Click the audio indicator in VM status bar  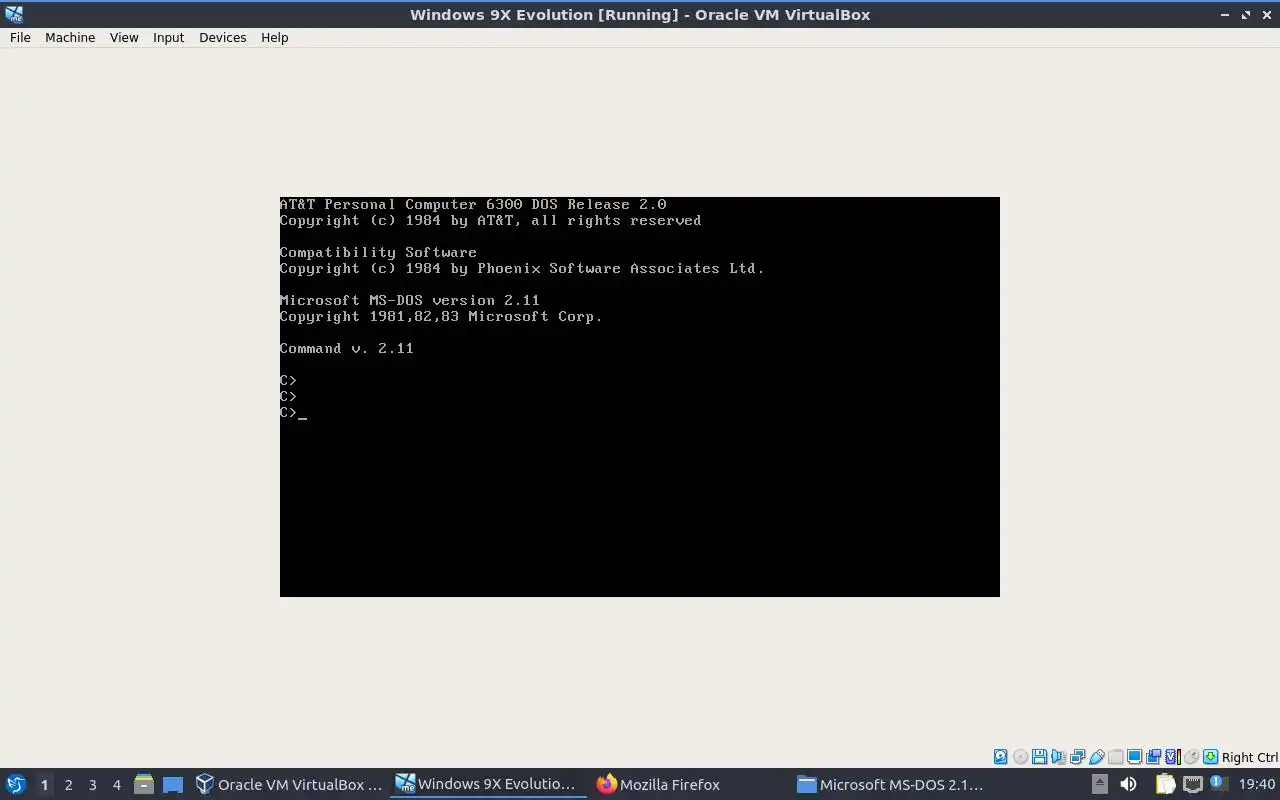click(x=1058, y=757)
